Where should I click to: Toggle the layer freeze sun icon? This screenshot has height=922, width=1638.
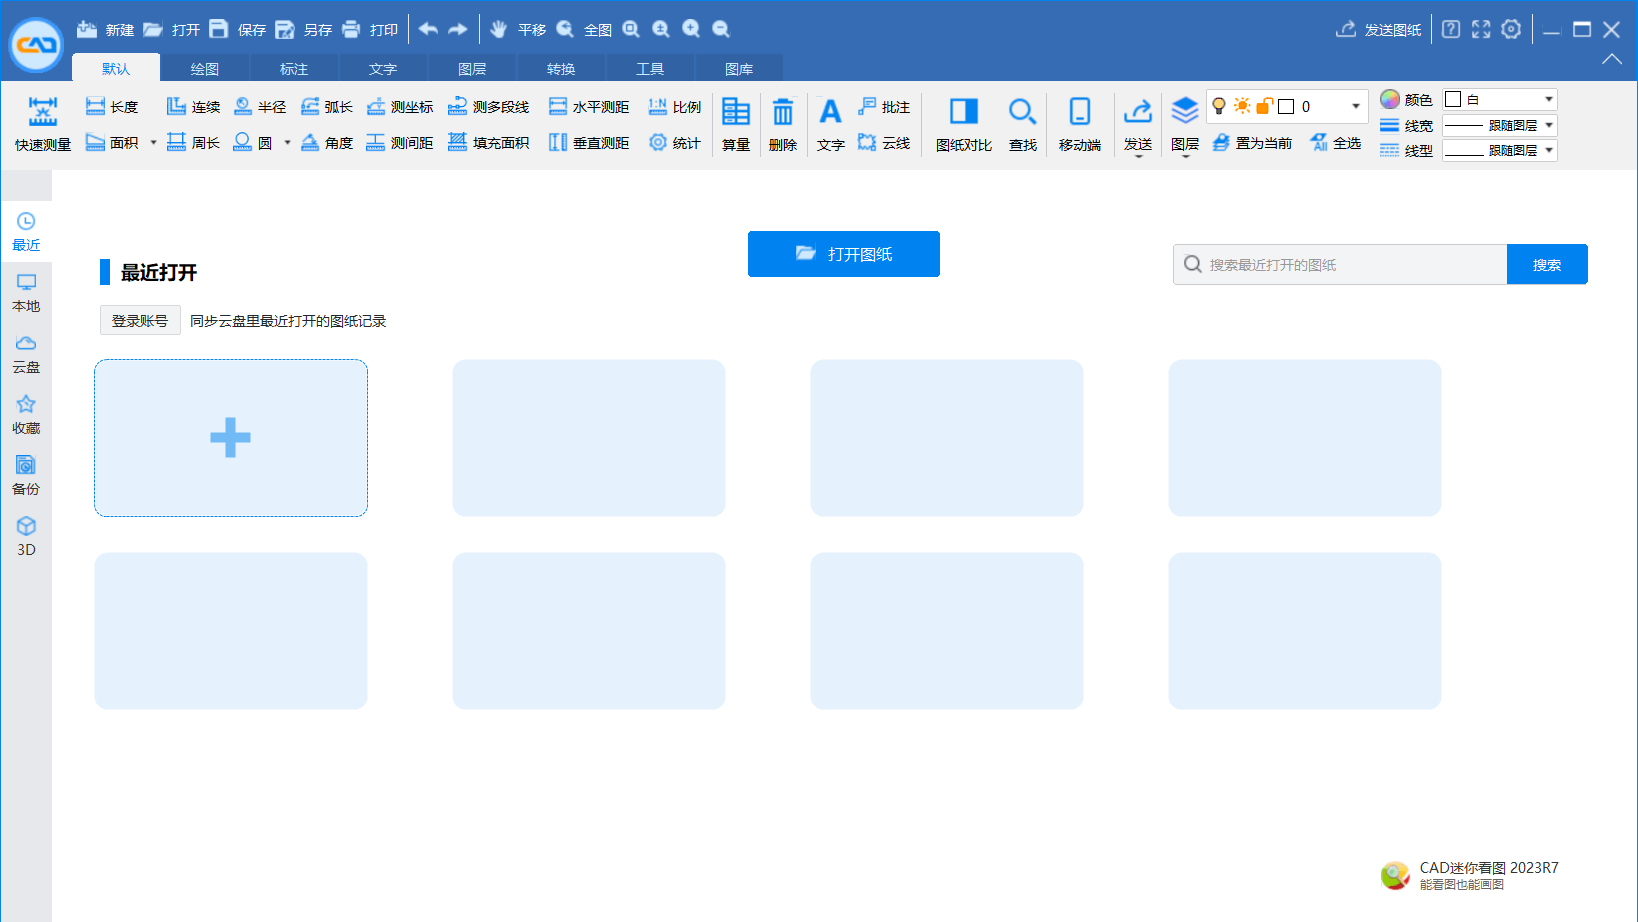[x=1242, y=106]
